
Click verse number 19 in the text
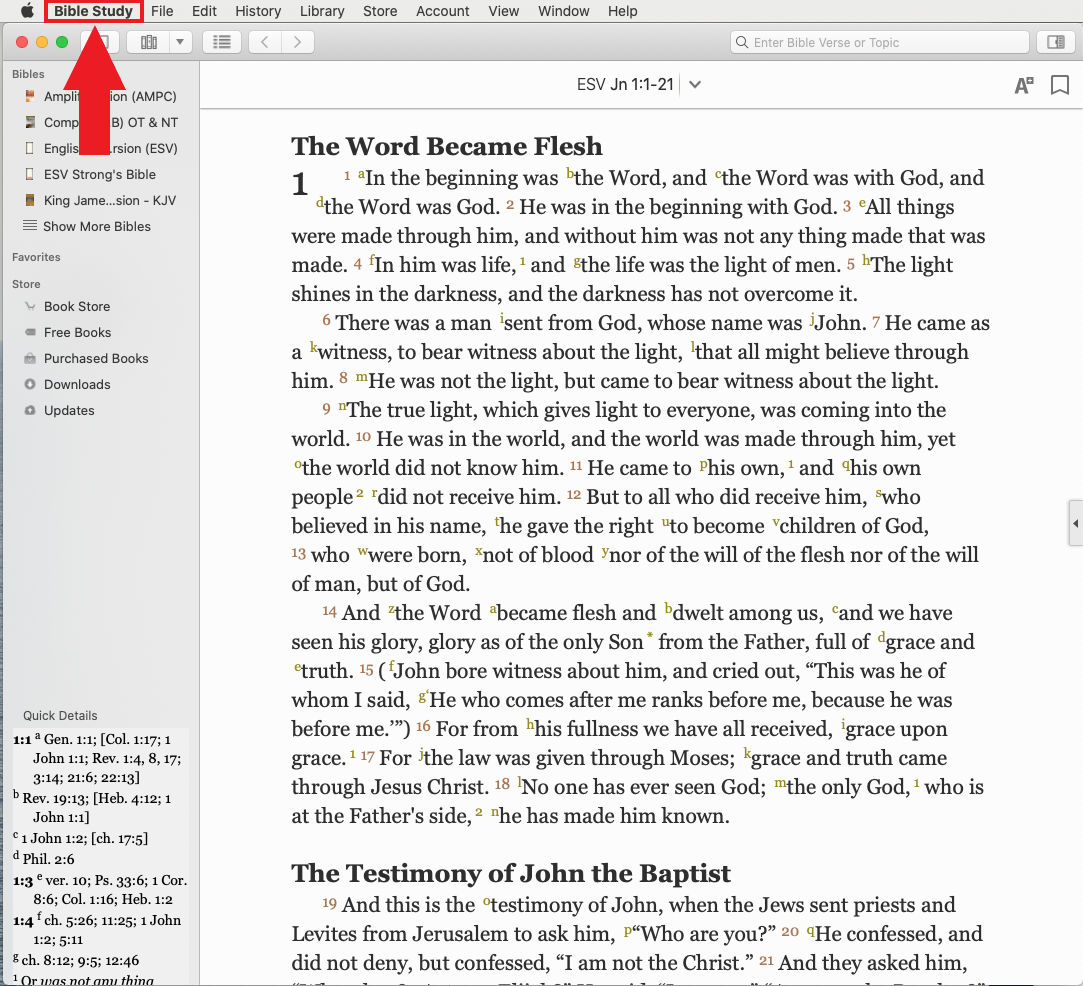[329, 903]
